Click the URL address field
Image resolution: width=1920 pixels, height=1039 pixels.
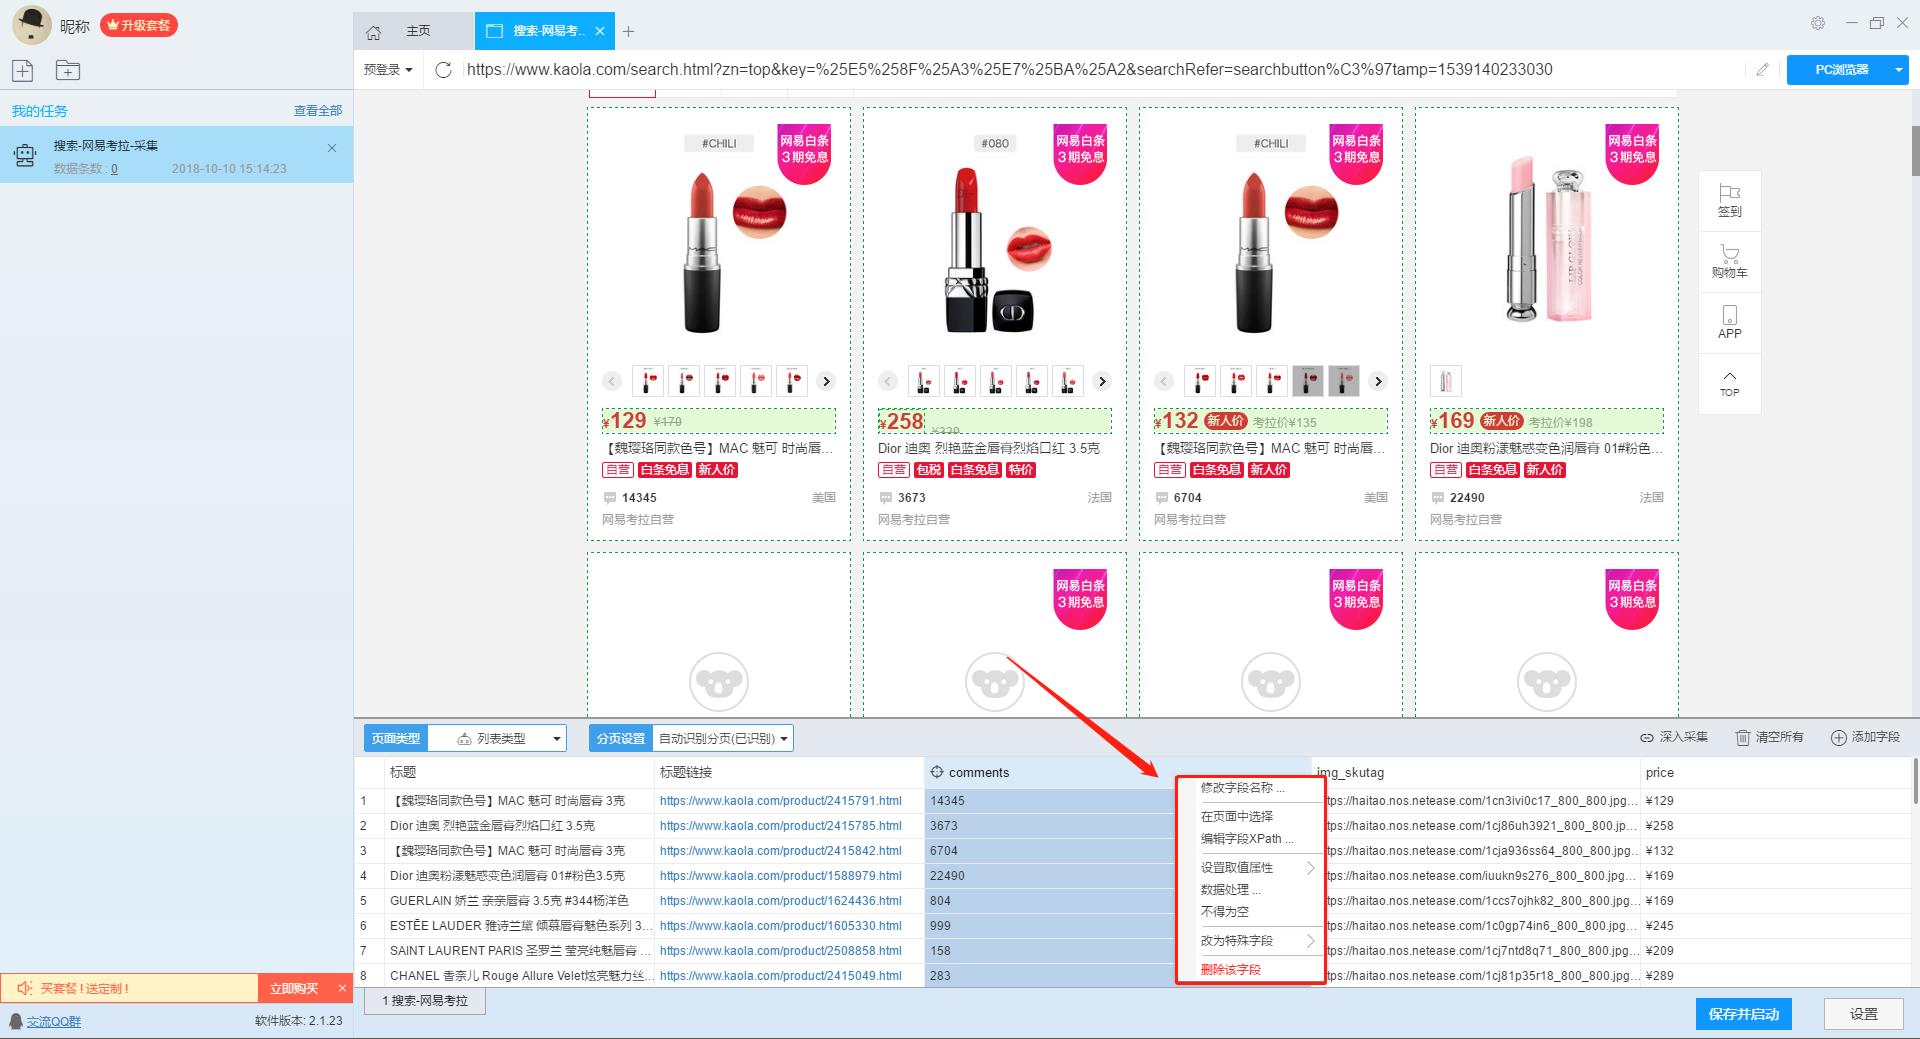pos(1100,69)
